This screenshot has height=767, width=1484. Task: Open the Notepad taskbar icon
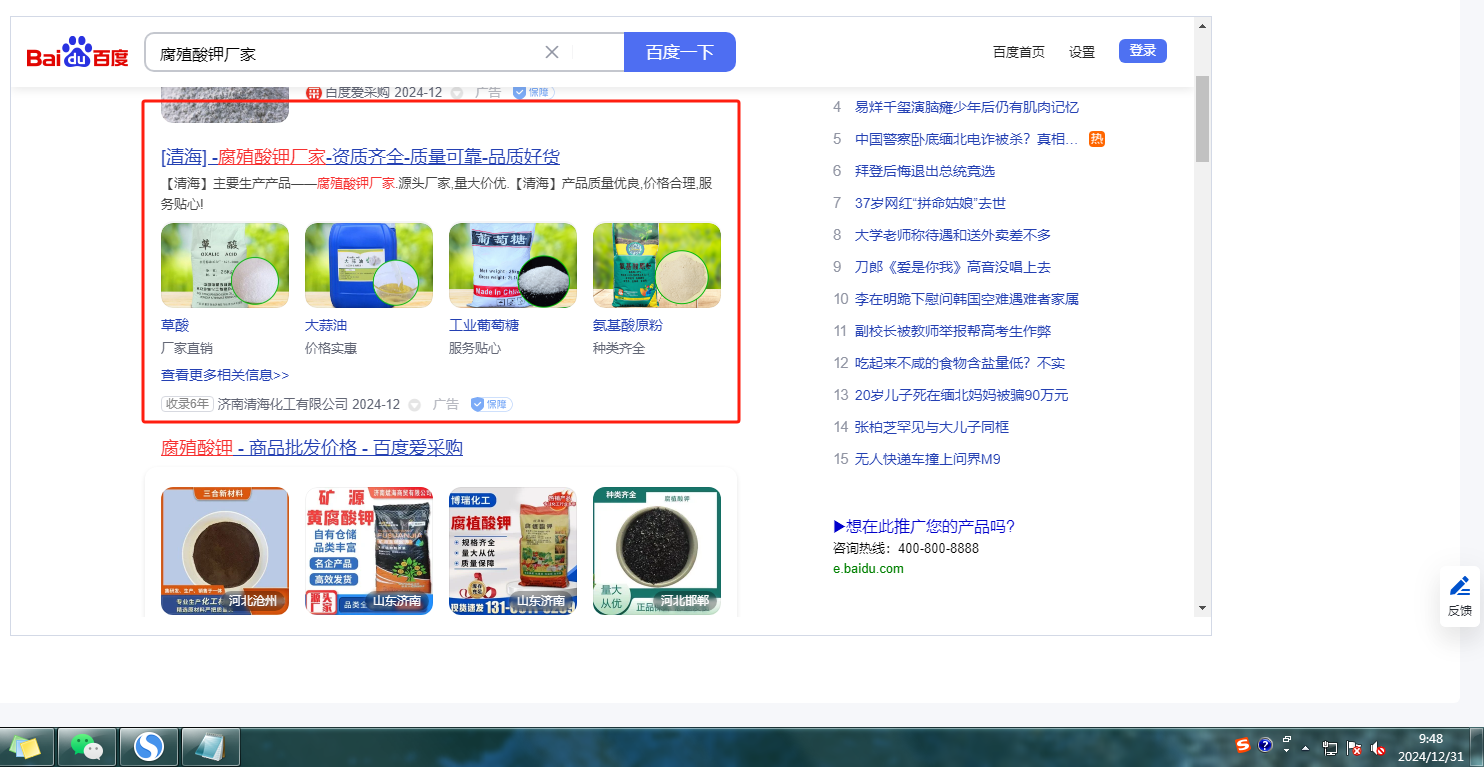[x=211, y=746]
